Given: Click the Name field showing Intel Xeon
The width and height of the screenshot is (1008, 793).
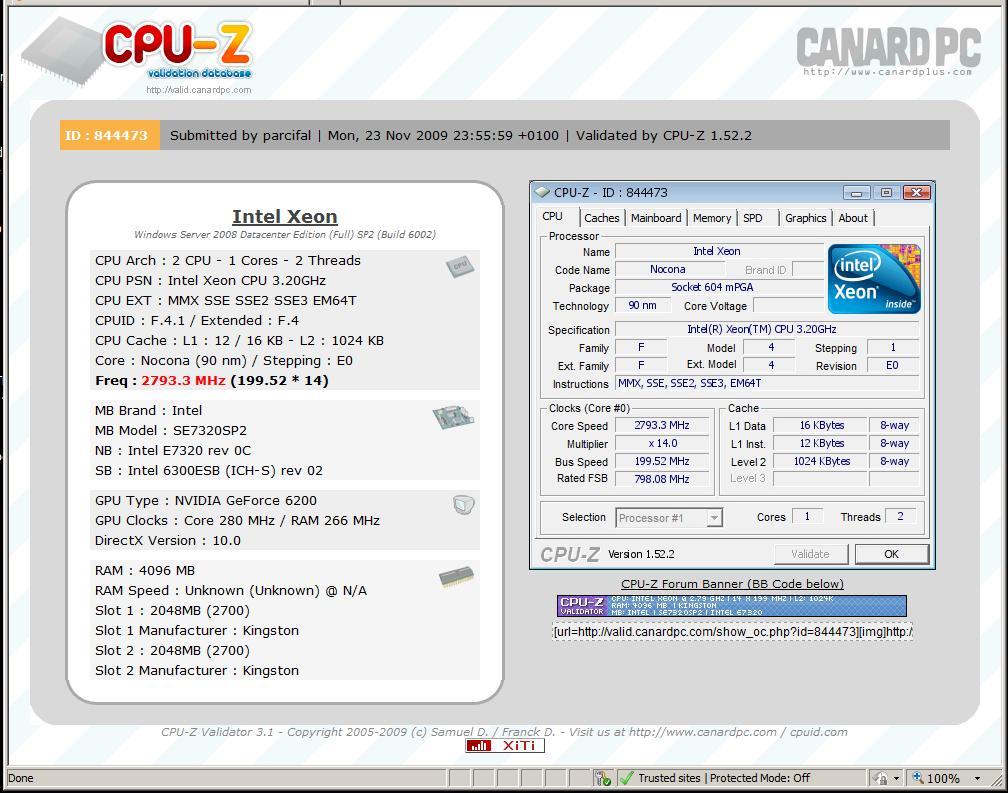Looking at the screenshot, I should click(719, 251).
